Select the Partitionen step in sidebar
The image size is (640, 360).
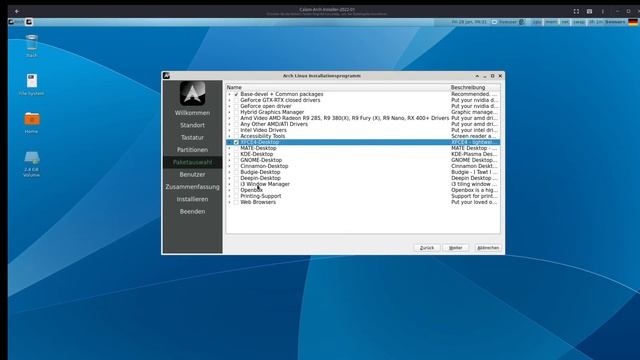click(192, 150)
